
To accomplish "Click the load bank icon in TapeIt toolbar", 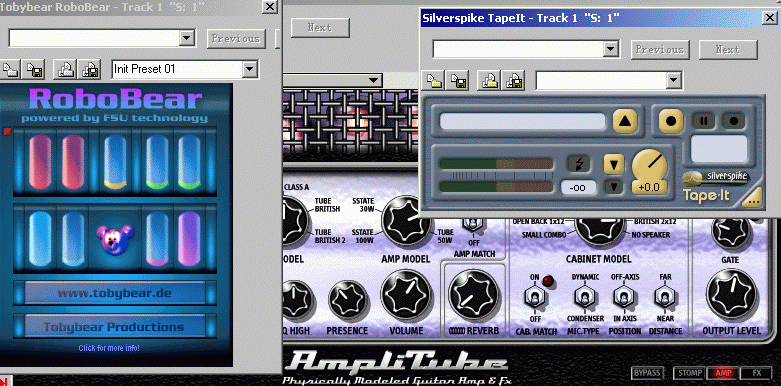I will pyautogui.click(x=488, y=80).
